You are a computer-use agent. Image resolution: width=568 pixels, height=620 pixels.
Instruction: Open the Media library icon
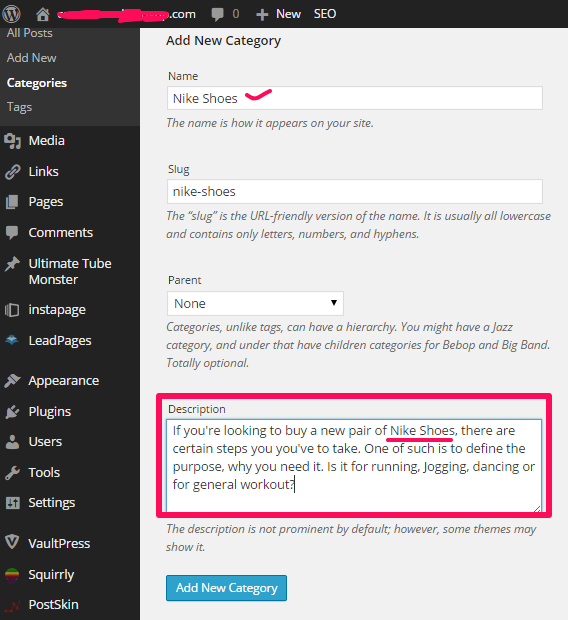pos(12,141)
